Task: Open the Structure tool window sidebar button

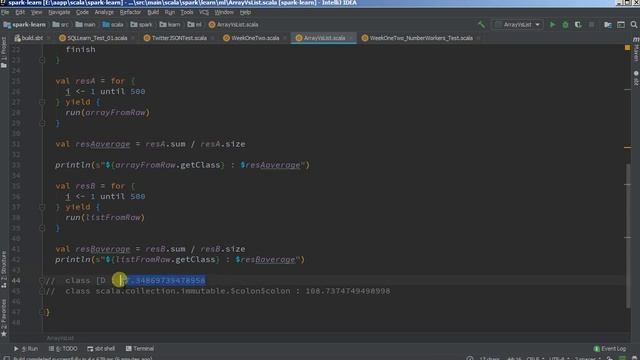Action: point(4,269)
